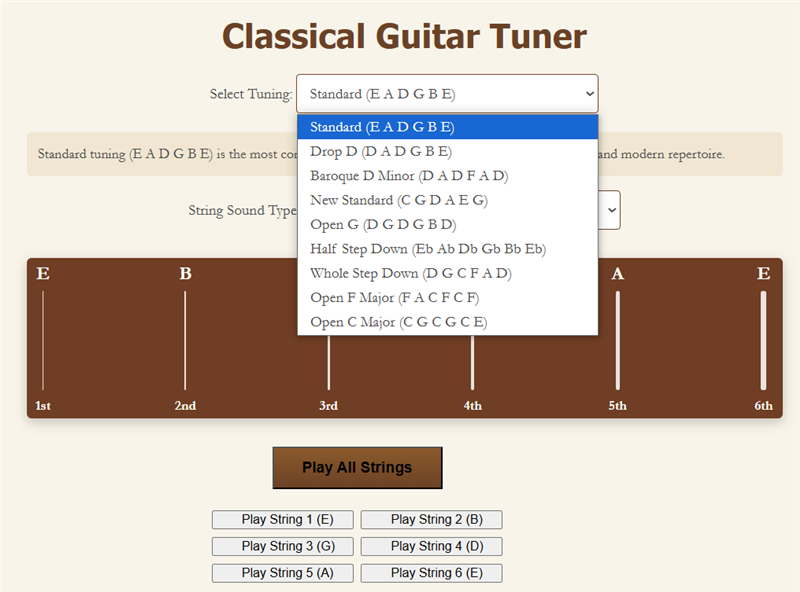Click the '6th' string label
This screenshot has height=592, width=800.
pos(763,406)
